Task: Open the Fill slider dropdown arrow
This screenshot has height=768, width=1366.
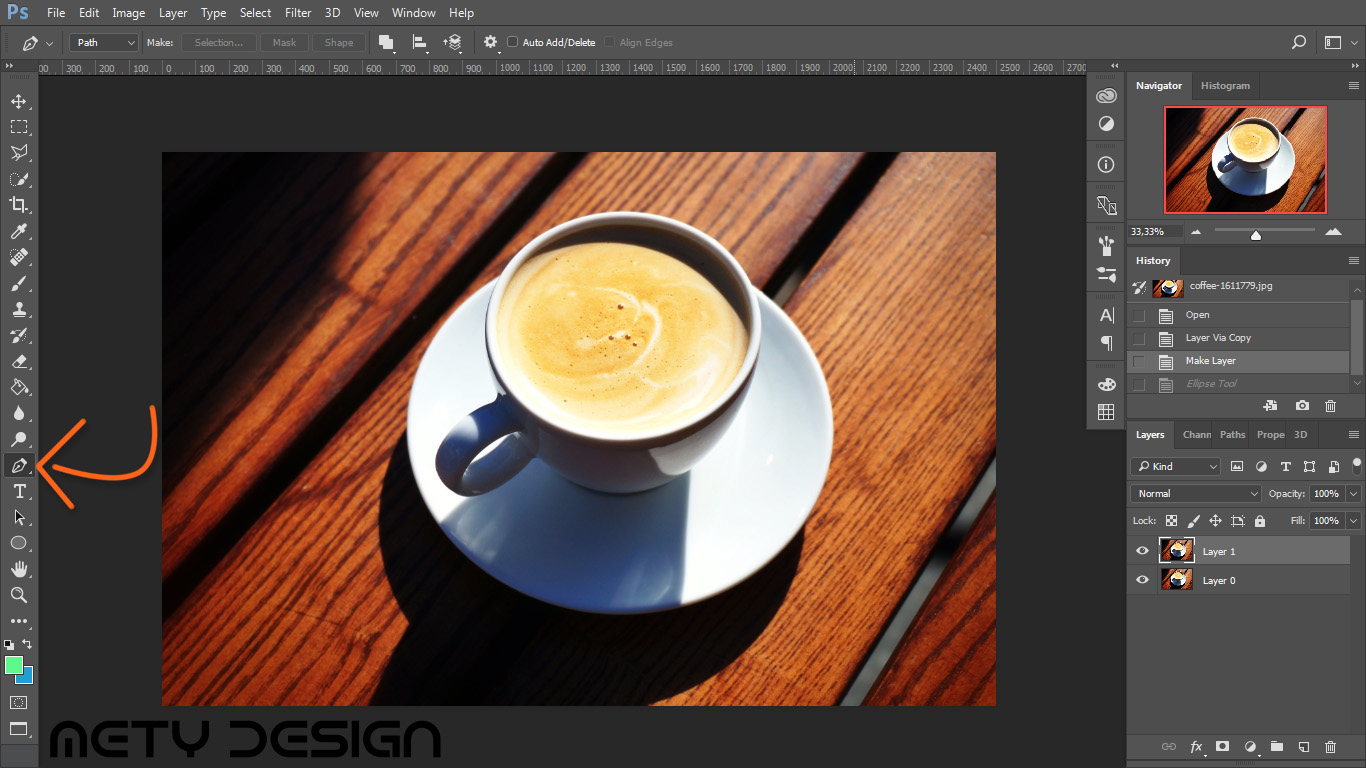Action: click(x=1354, y=520)
